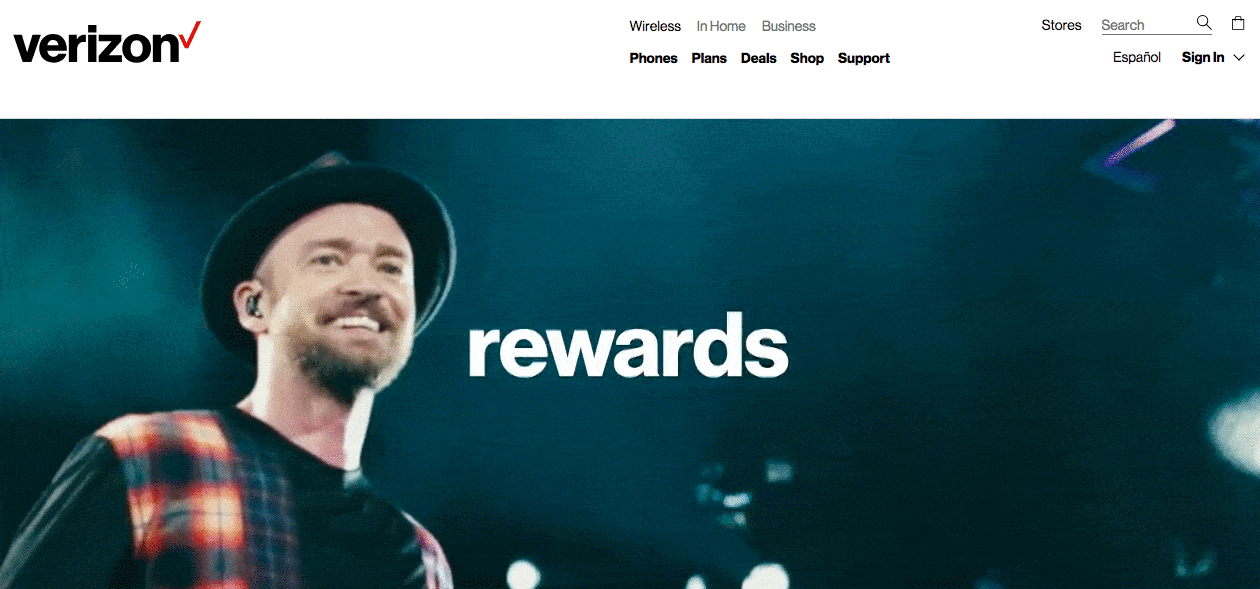Open the Support menu
The image size is (1260, 589).
click(864, 58)
